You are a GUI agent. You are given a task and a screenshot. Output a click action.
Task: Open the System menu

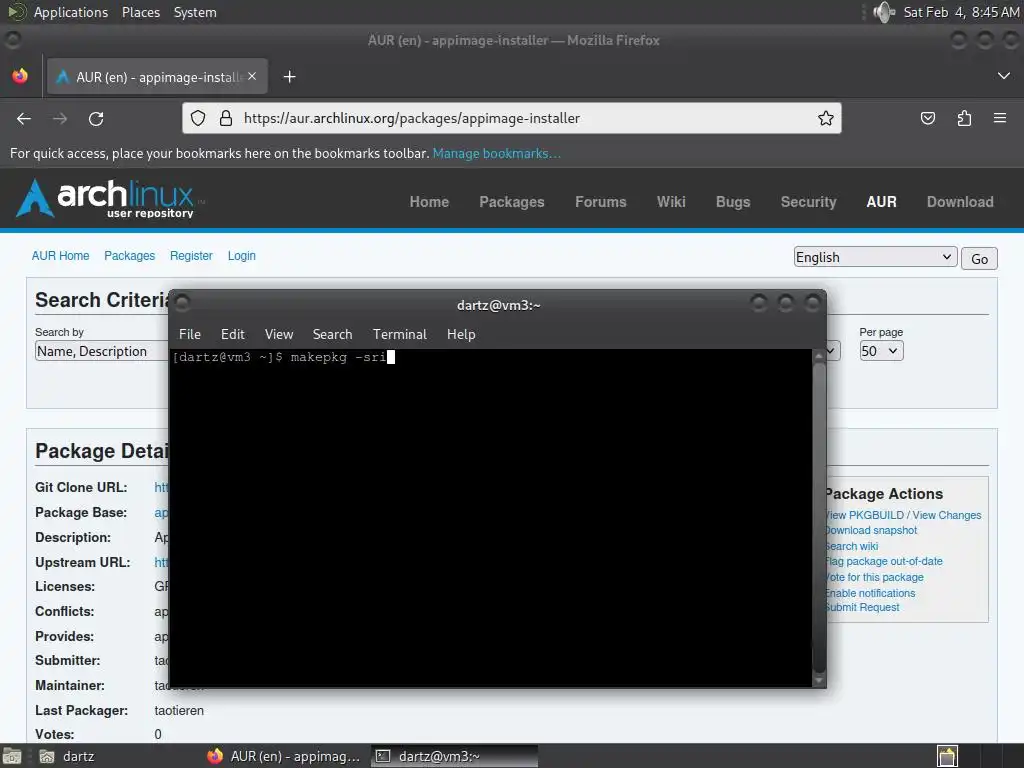pos(195,12)
